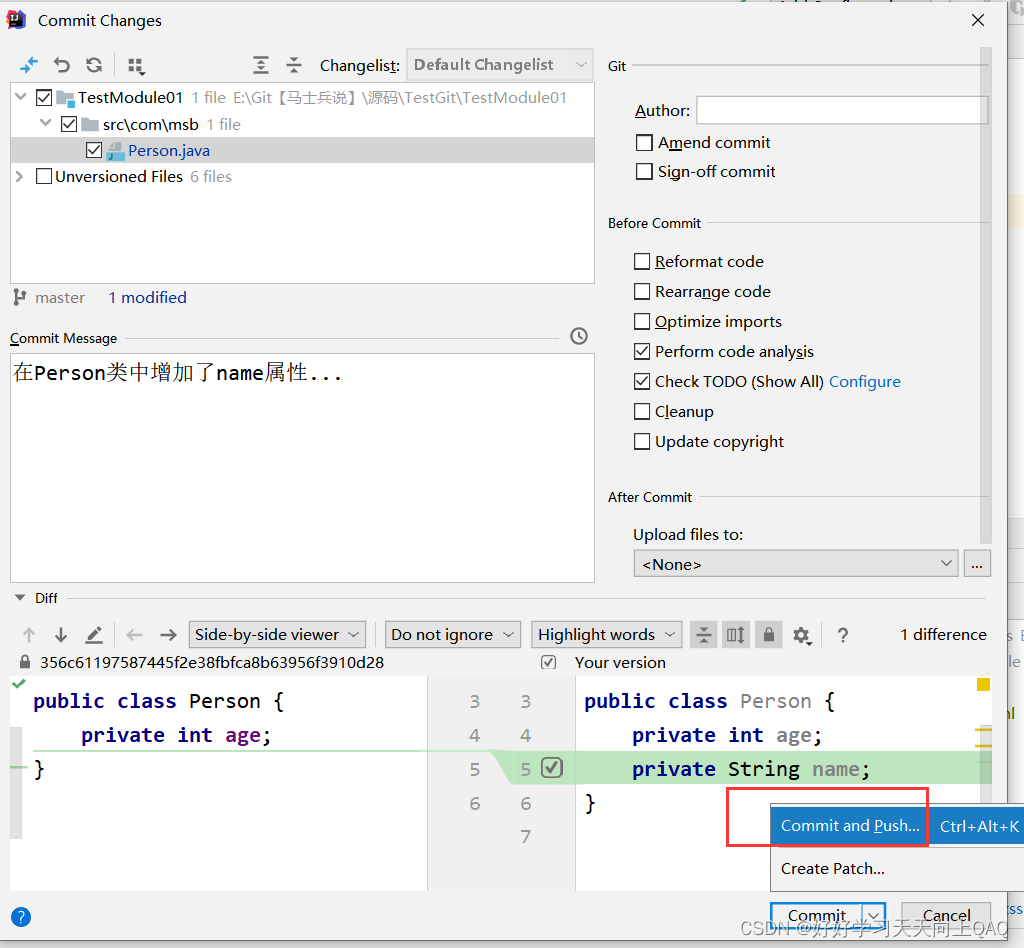The width and height of the screenshot is (1024, 948).
Task: Click the Group By icon
Action: 136,66
